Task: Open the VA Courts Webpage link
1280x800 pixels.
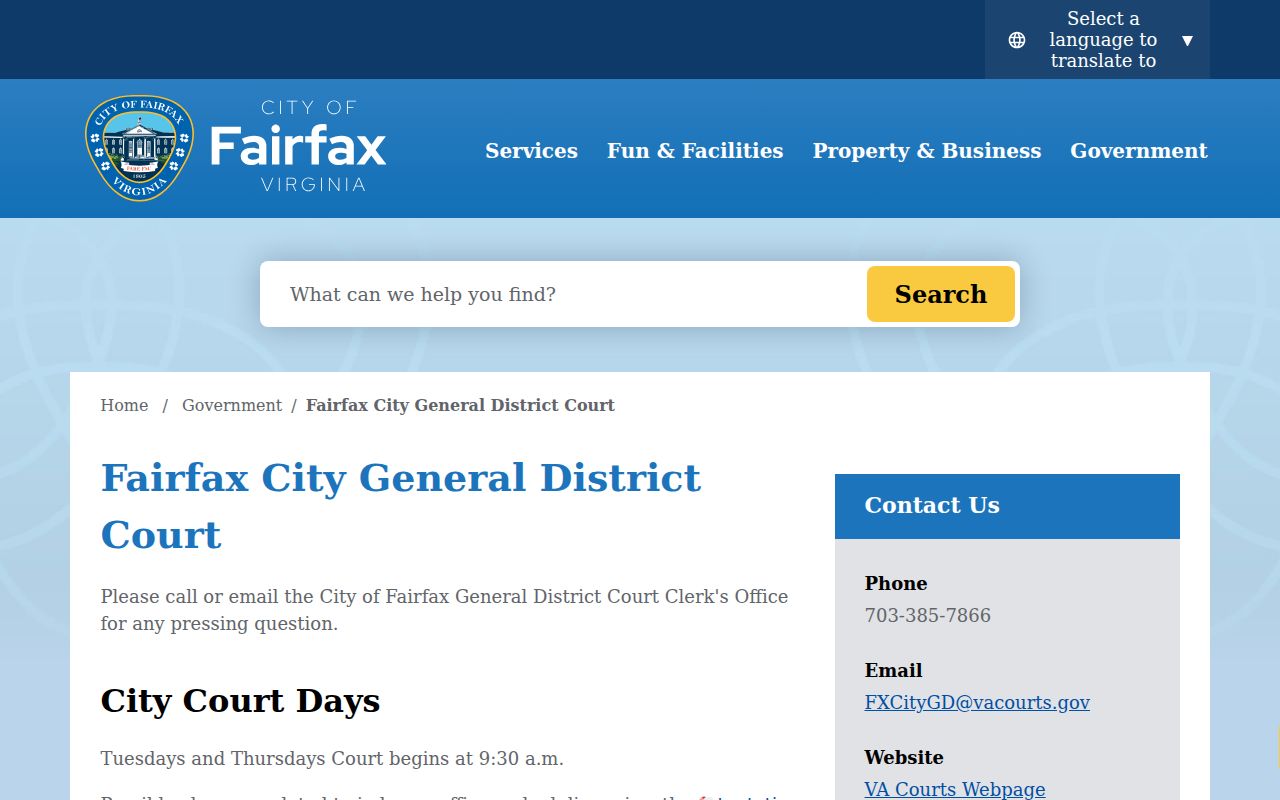Action: [955, 789]
